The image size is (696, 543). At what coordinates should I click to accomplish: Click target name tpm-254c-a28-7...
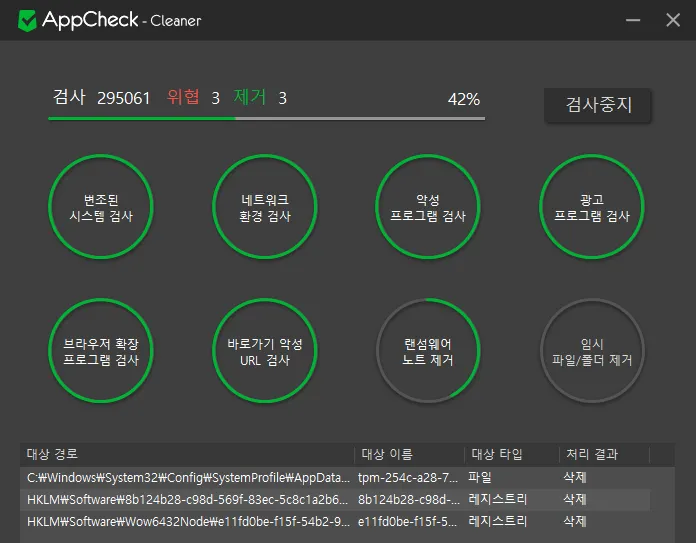pyautogui.click(x=407, y=477)
